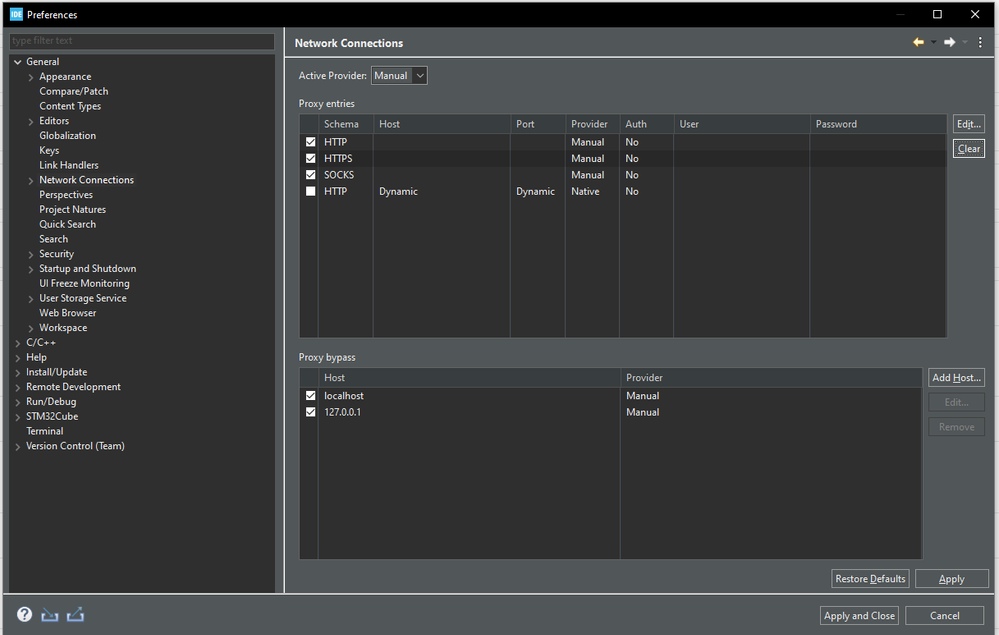Expand the Startup and Shutdown node
This screenshot has width=999, height=635.
[x=31, y=269]
